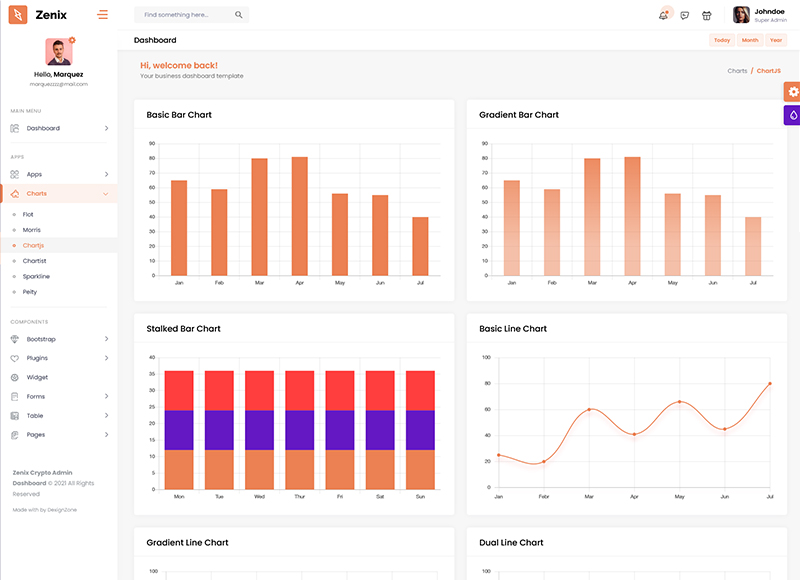Open the Johndoe profile avatar
800x580 pixels.
pyautogui.click(x=742, y=15)
